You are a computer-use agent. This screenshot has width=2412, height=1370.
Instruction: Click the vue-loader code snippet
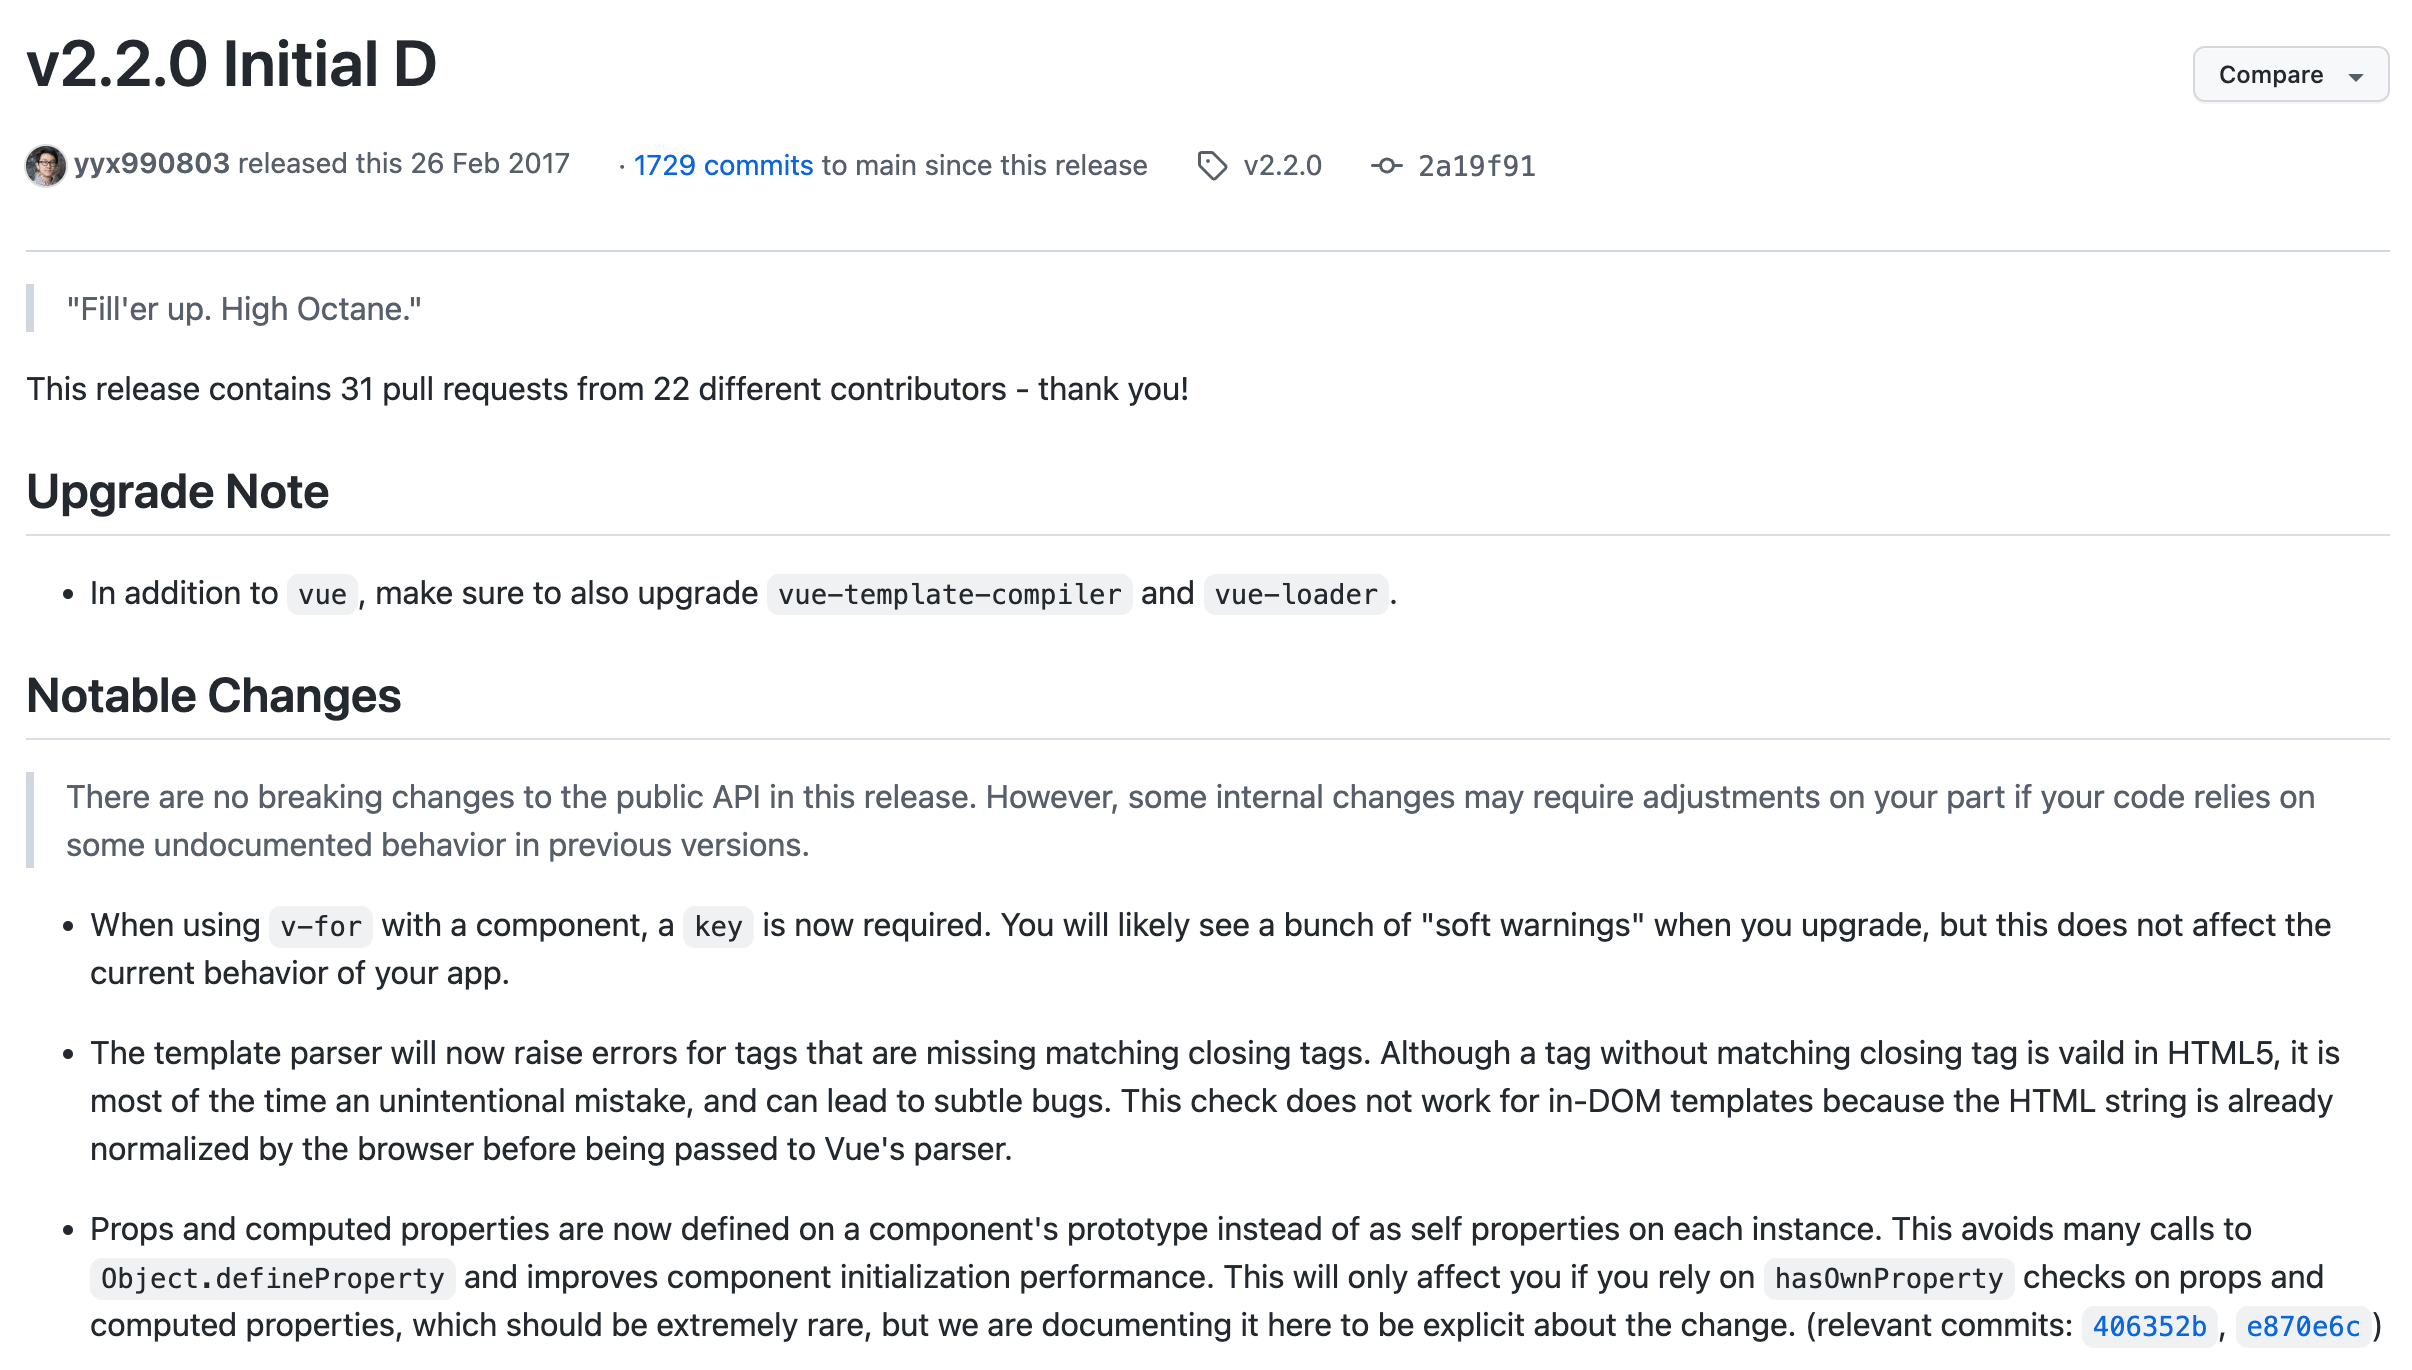tap(1296, 595)
